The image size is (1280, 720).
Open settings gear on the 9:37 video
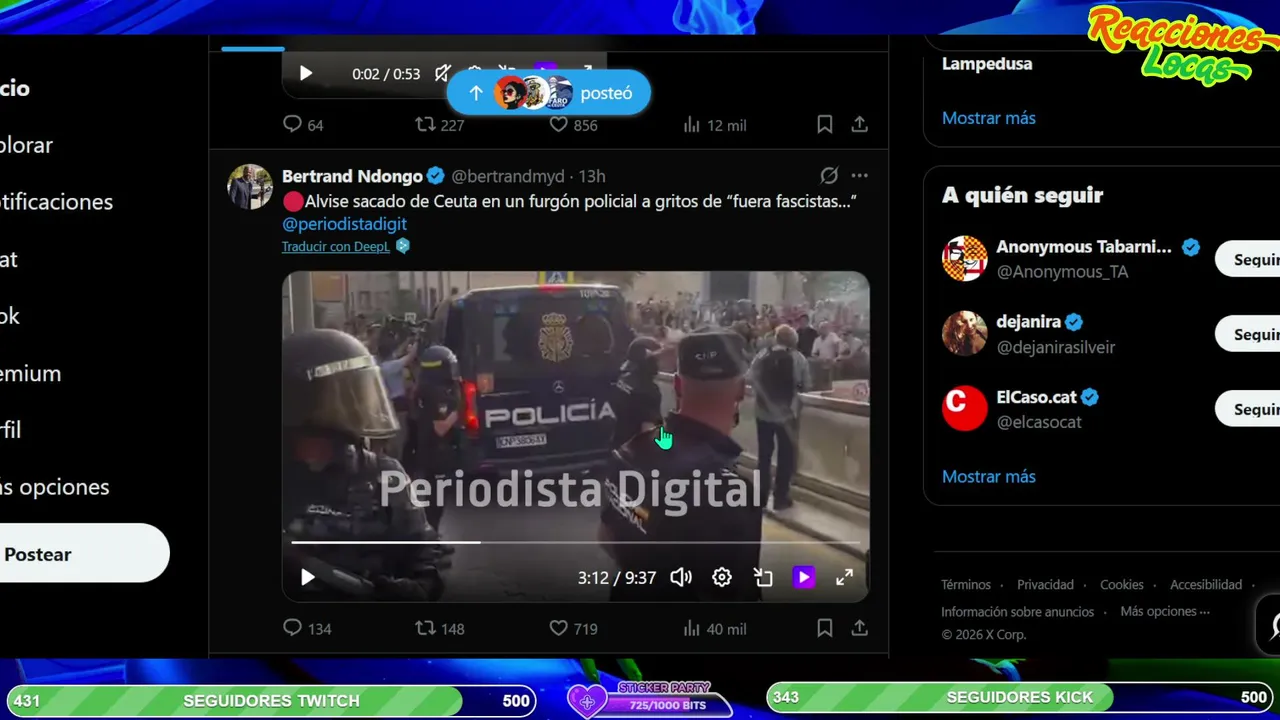(722, 577)
